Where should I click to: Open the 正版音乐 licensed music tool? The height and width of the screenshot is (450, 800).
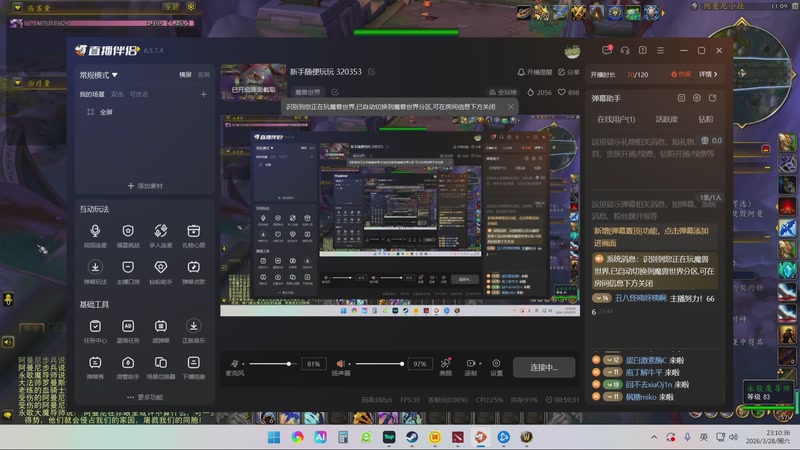(193, 331)
